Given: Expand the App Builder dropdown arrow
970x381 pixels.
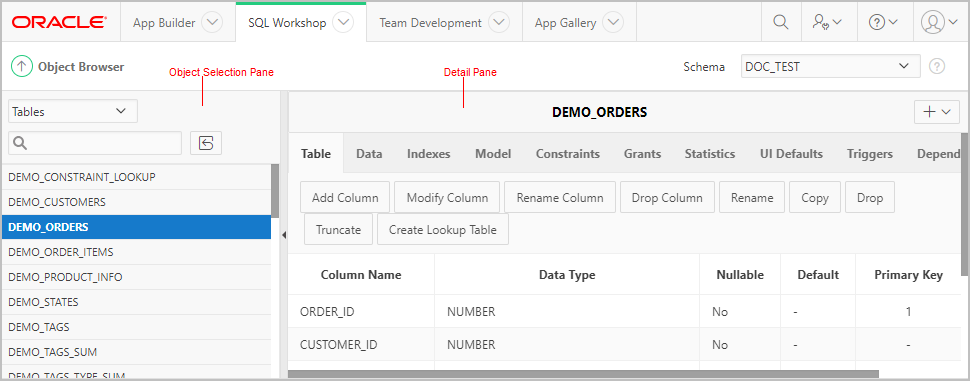Looking at the screenshot, I should tap(212, 23).
